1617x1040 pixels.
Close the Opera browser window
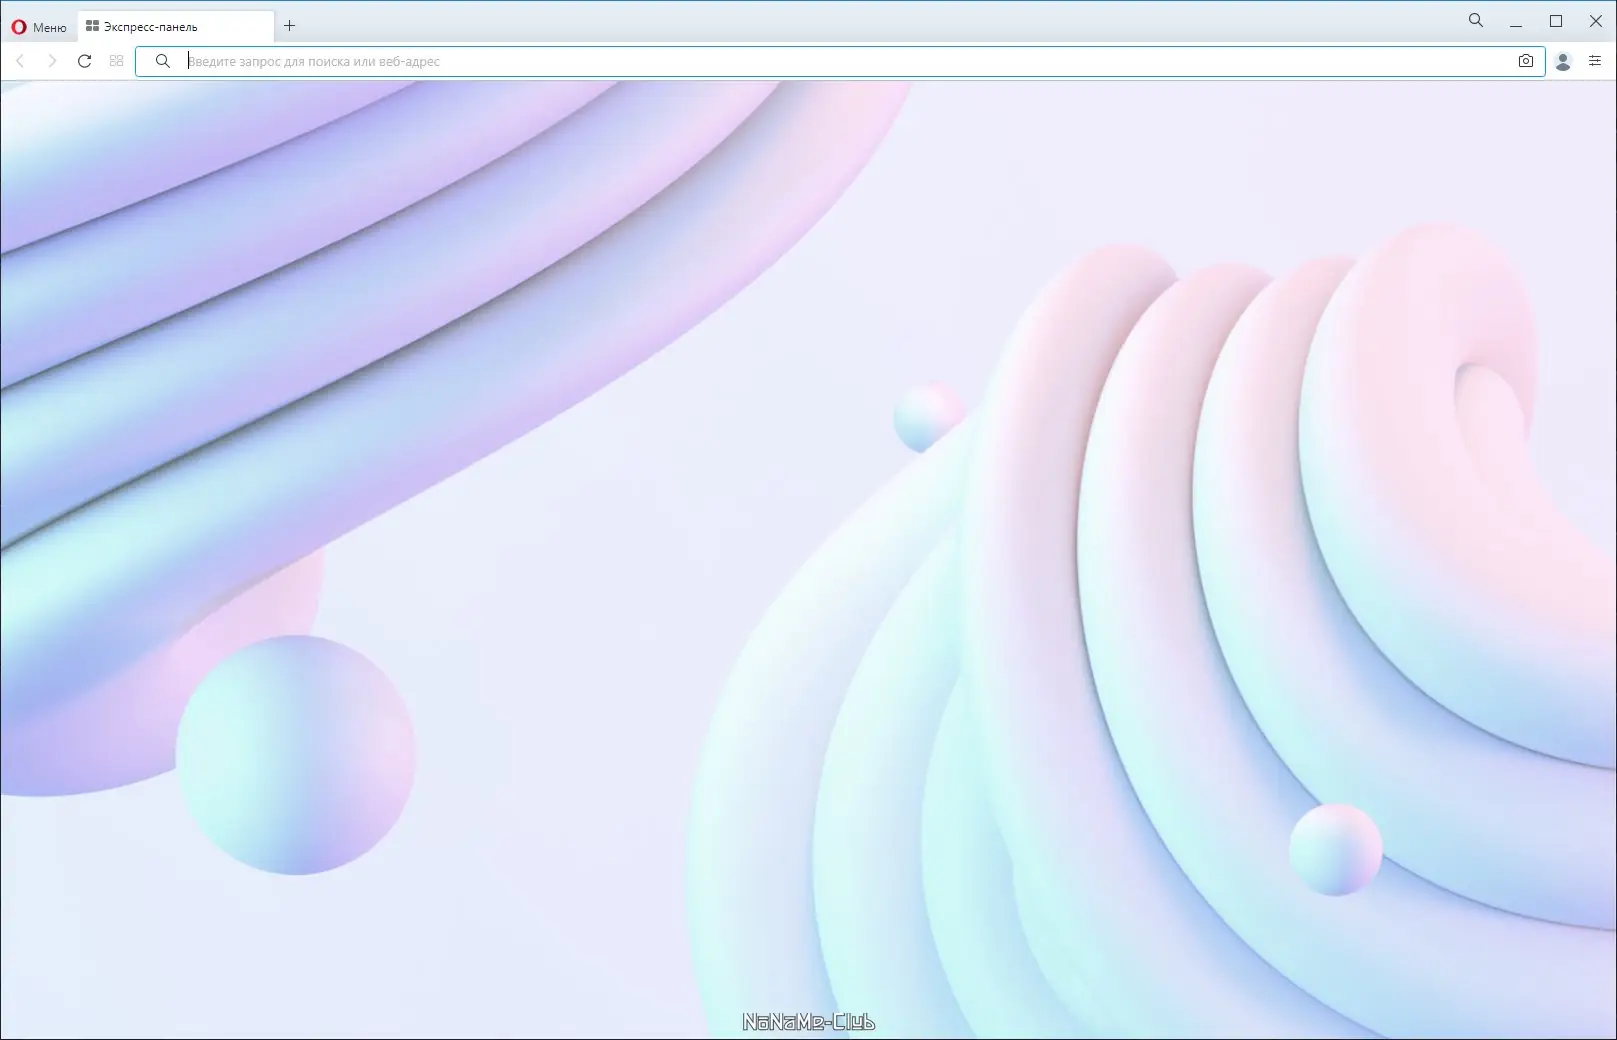click(1596, 21)
